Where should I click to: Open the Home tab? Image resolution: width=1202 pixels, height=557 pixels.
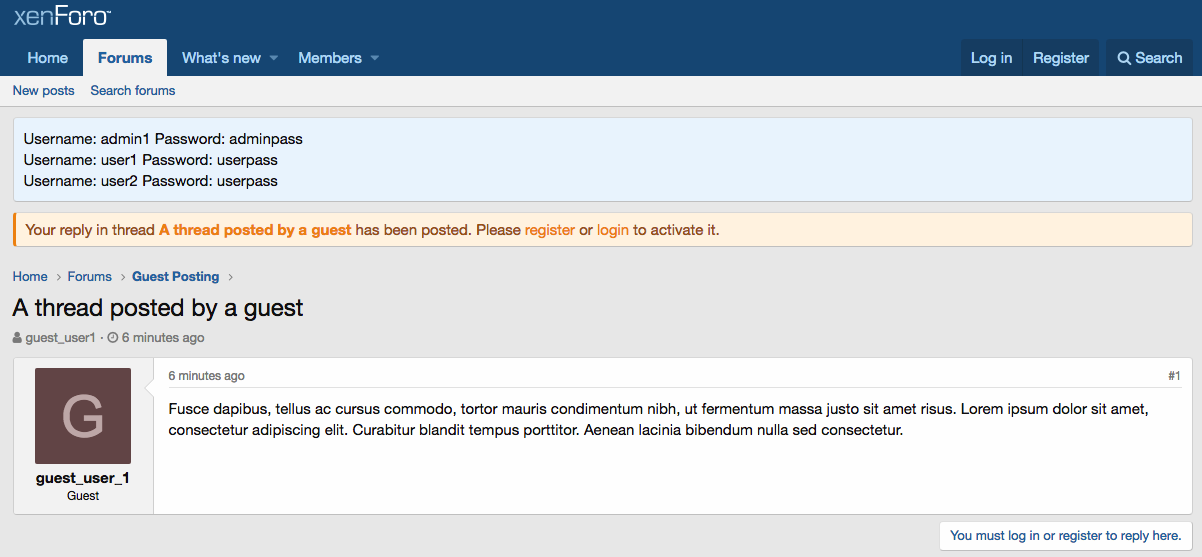(x=48, y=58)
